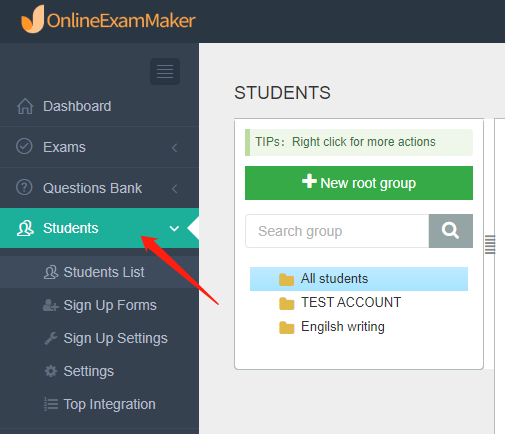This screenshot has width=505, height=434.
Task: Click the Sign Up Settings wrench icon
Action: click(51, 338)
